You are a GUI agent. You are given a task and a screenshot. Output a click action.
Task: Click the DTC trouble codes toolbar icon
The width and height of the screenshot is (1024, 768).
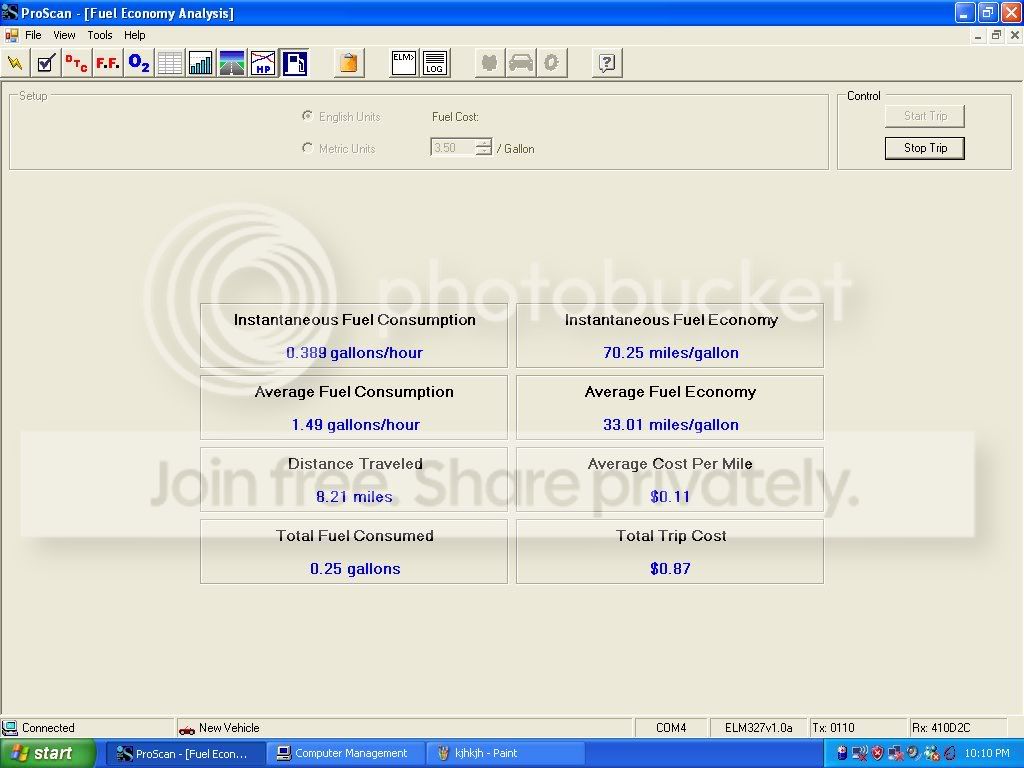tap(76, 64)
